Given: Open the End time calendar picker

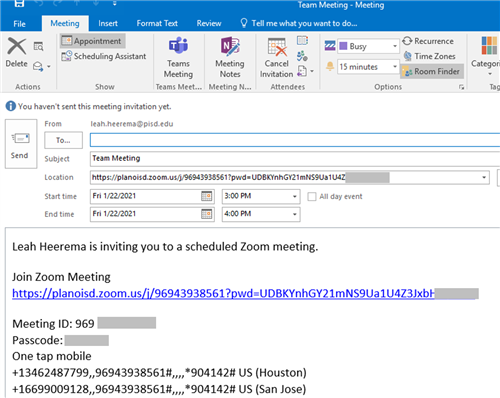Looking at the screenshot, I should [x=207, y=214].
